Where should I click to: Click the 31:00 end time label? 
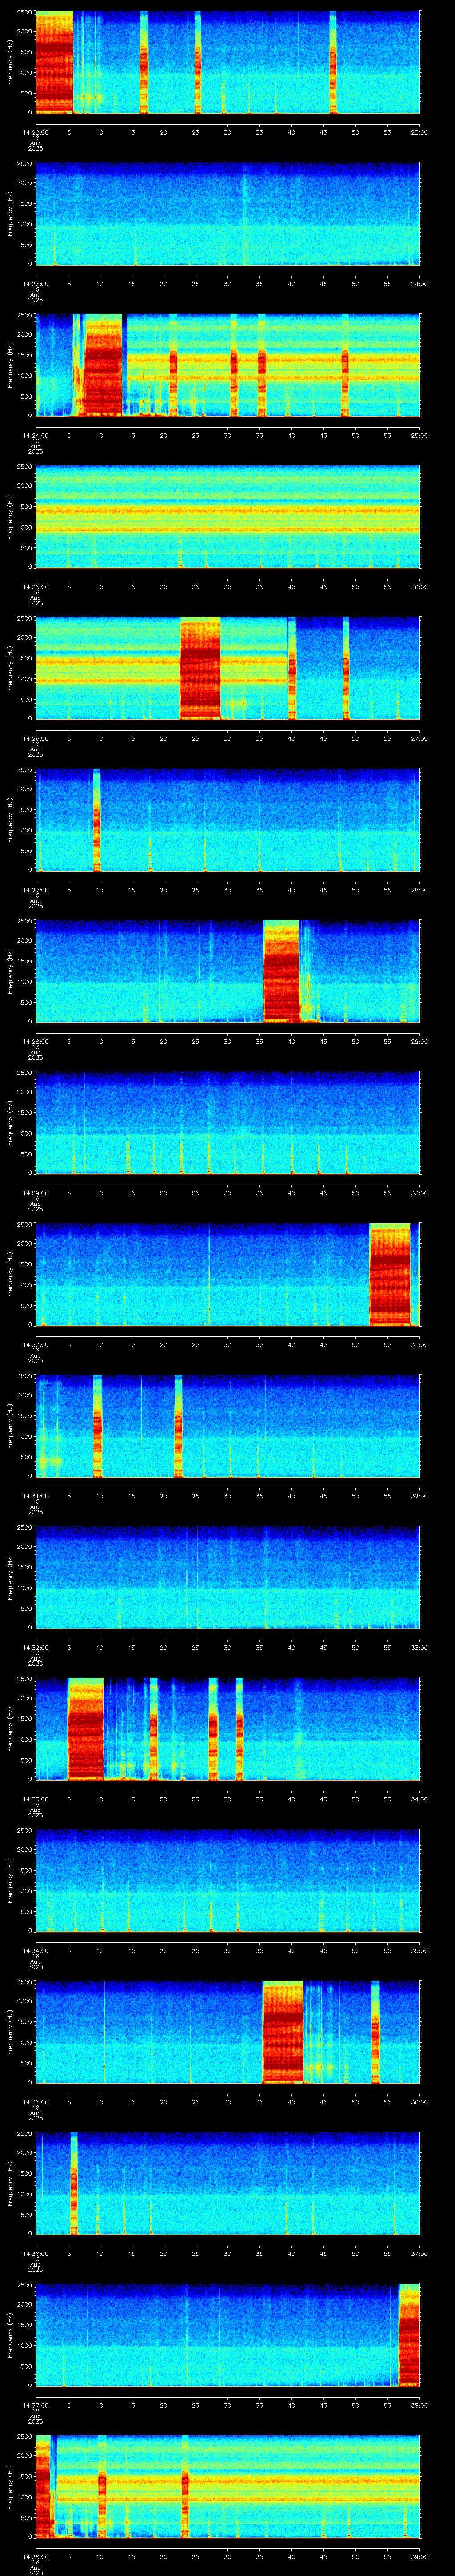click(x=420, y=1344)
